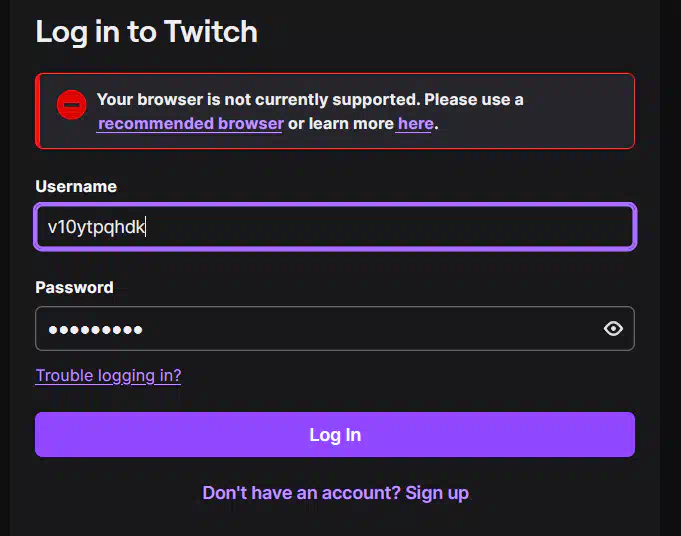Click the "Log in to Twitch" heading
This screenshot has width=681, height=536.
tap(146, 32)
